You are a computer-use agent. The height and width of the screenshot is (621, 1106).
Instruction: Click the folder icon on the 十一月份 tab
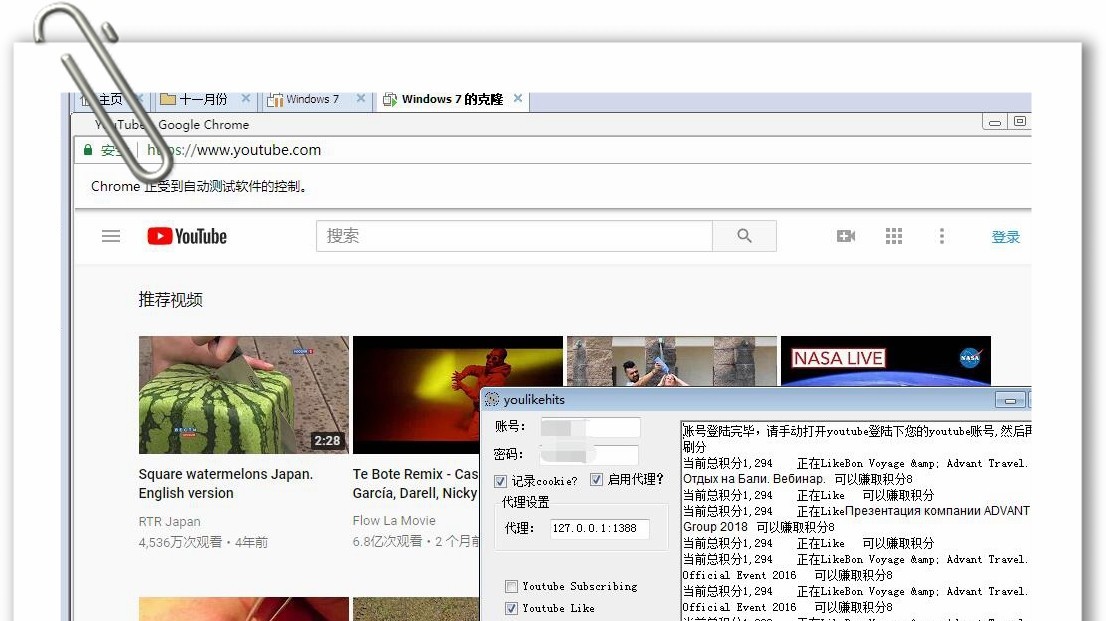click(x=167, y=99)
